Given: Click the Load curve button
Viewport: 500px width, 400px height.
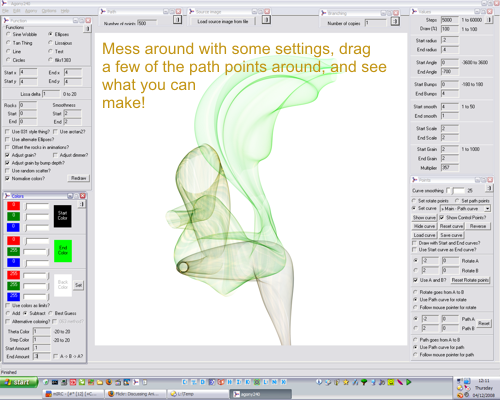Looking at the screenshot, I should click(424, 235).
